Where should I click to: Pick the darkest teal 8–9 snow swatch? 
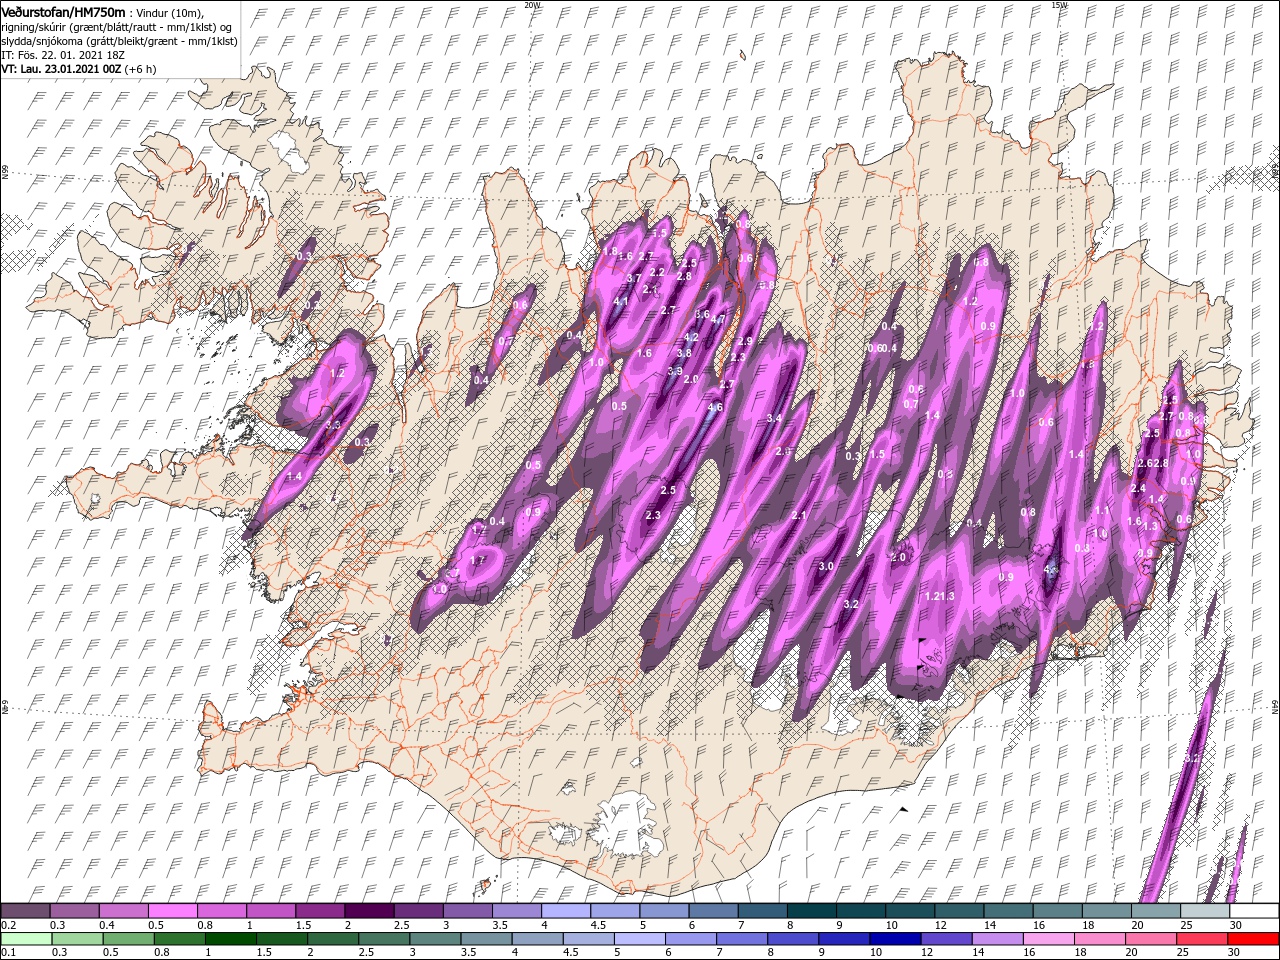tap(811, 911)
